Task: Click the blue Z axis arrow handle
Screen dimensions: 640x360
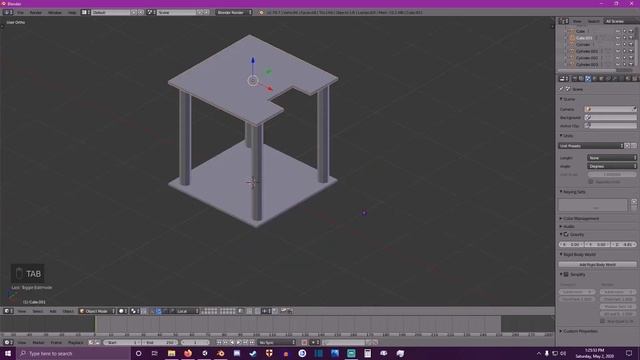Action: click(253, 61)
